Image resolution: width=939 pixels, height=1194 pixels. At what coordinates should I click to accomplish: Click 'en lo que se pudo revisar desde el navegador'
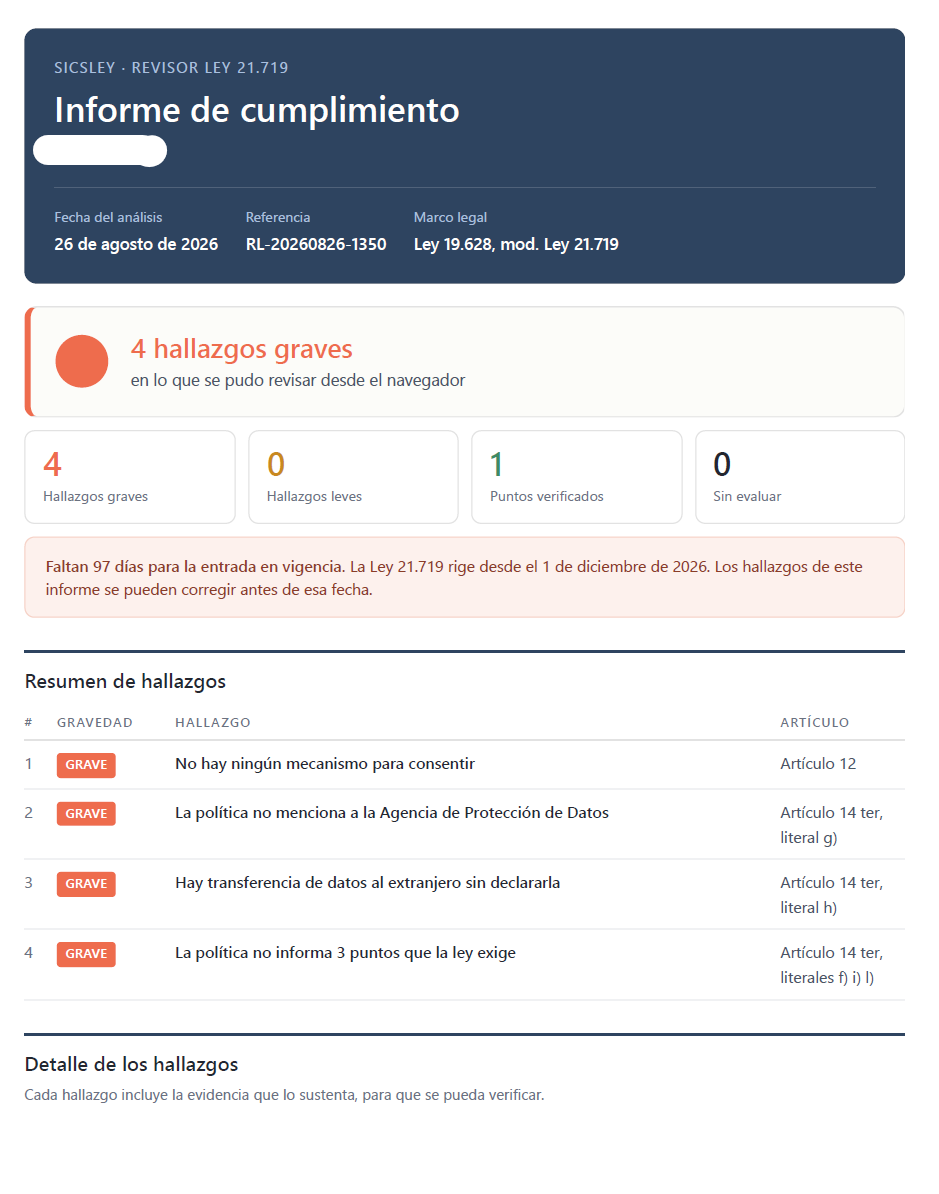[x=298, y=380]
